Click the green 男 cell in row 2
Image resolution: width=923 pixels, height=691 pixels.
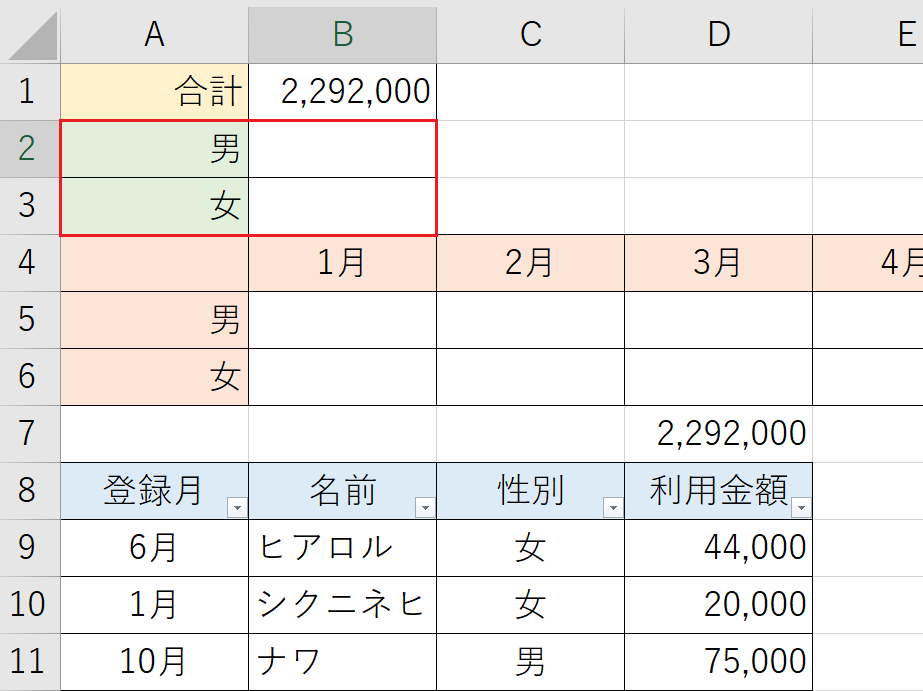point(154,149)
